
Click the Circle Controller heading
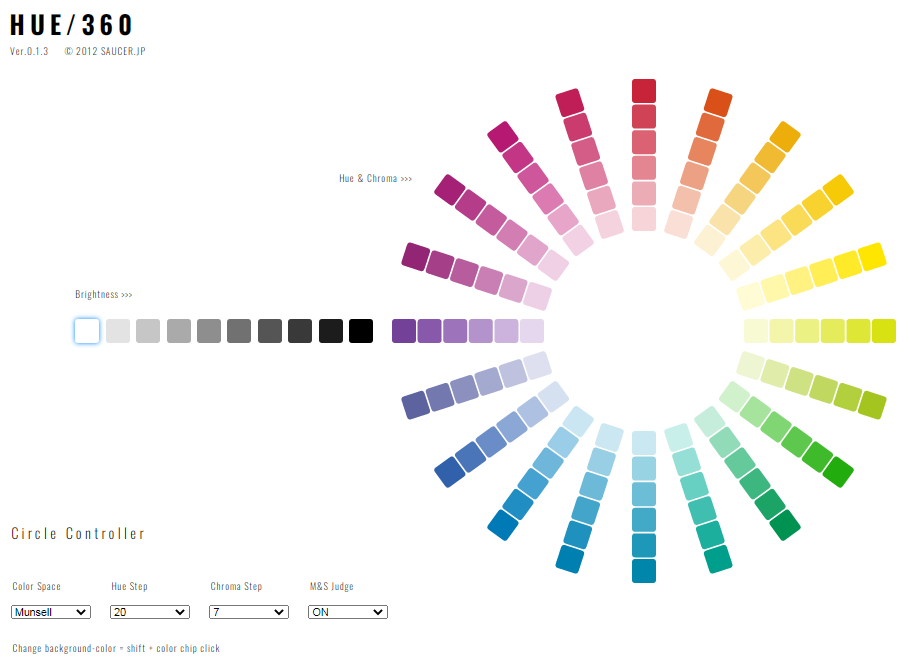point(78,534)
